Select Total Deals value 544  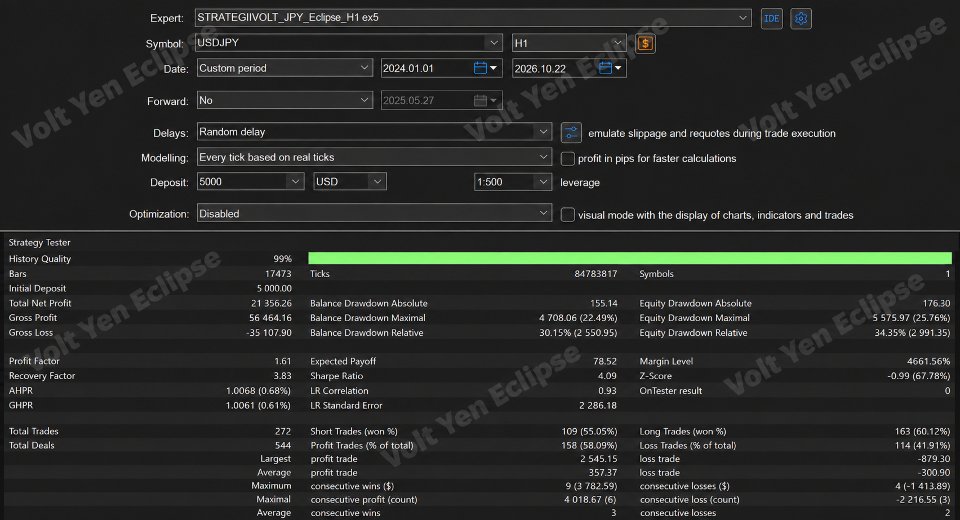click(x=283, y=445)
